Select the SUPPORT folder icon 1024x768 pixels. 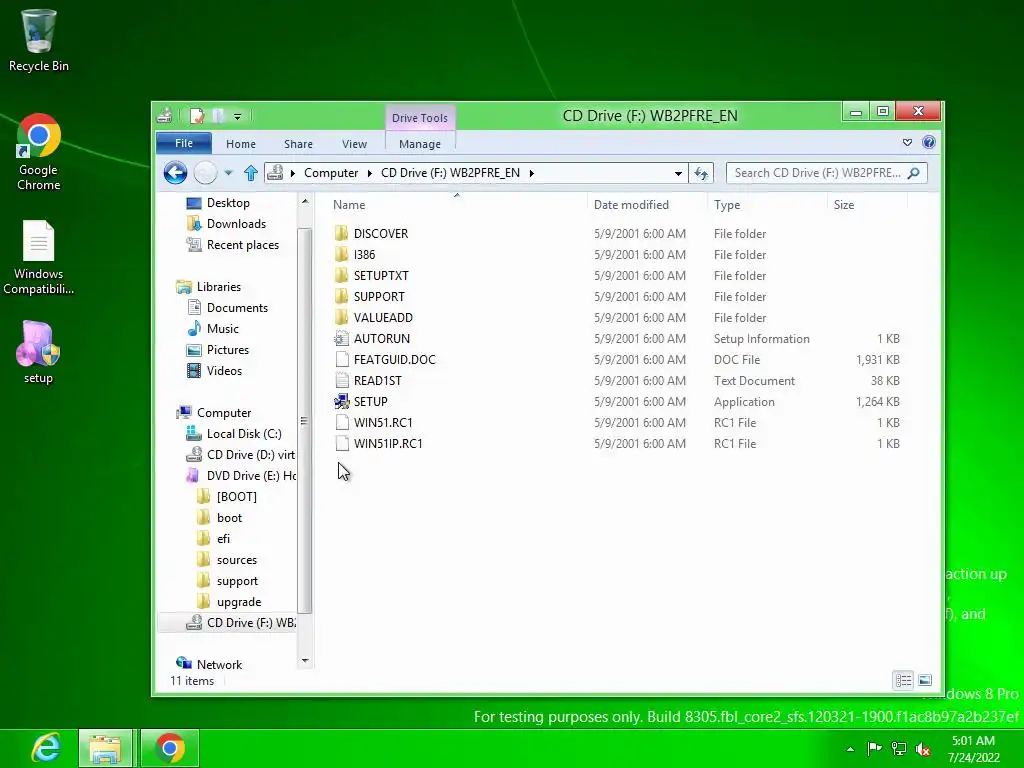[341, 296]
